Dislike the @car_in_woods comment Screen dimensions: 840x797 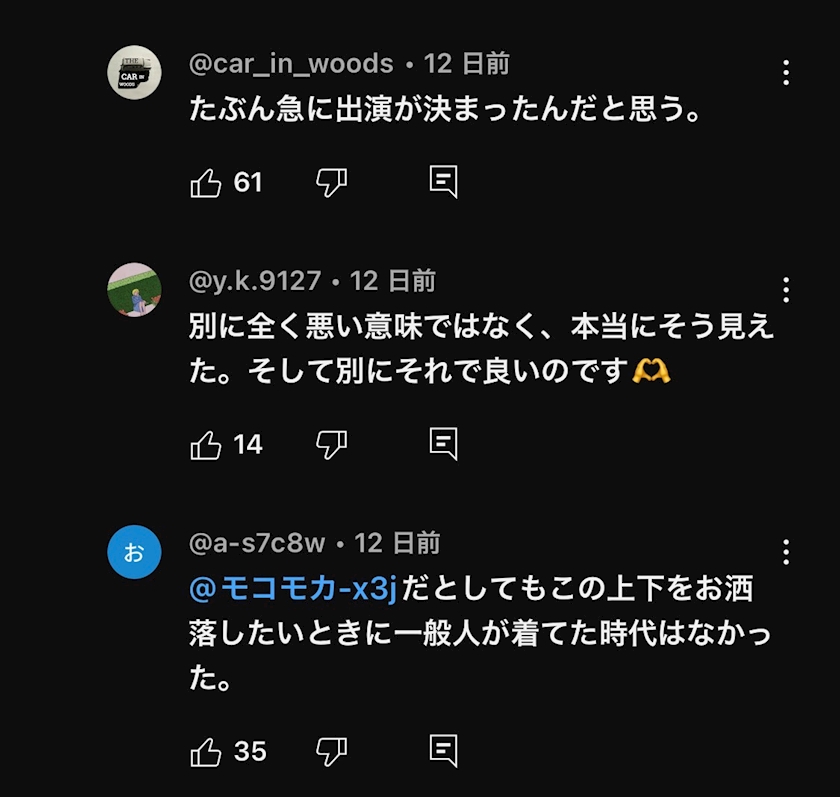coord(331,182)
